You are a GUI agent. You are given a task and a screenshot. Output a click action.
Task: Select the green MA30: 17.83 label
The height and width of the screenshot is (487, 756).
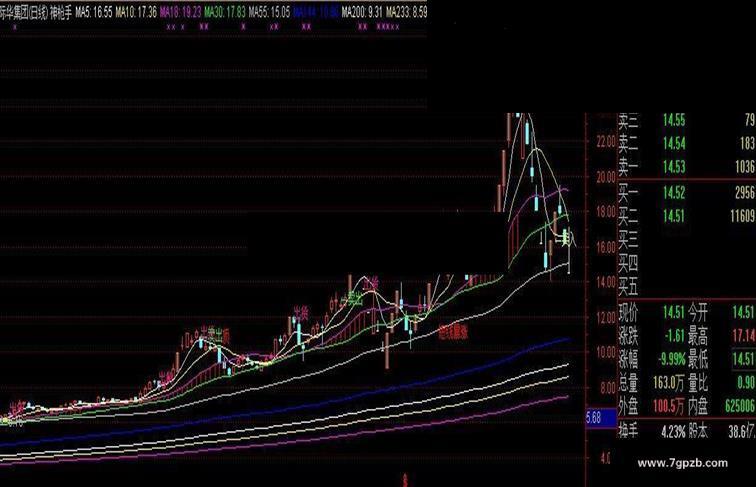225,12
